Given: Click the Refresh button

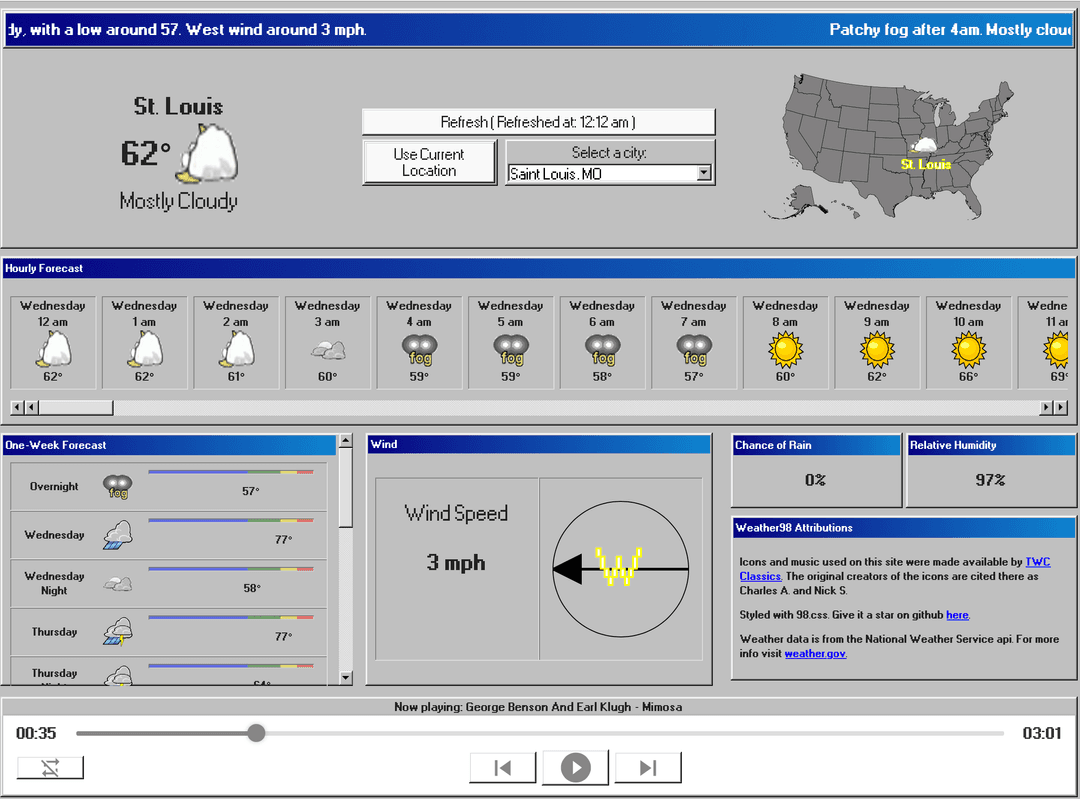Looking at the screenshot, I should [538, 122].
